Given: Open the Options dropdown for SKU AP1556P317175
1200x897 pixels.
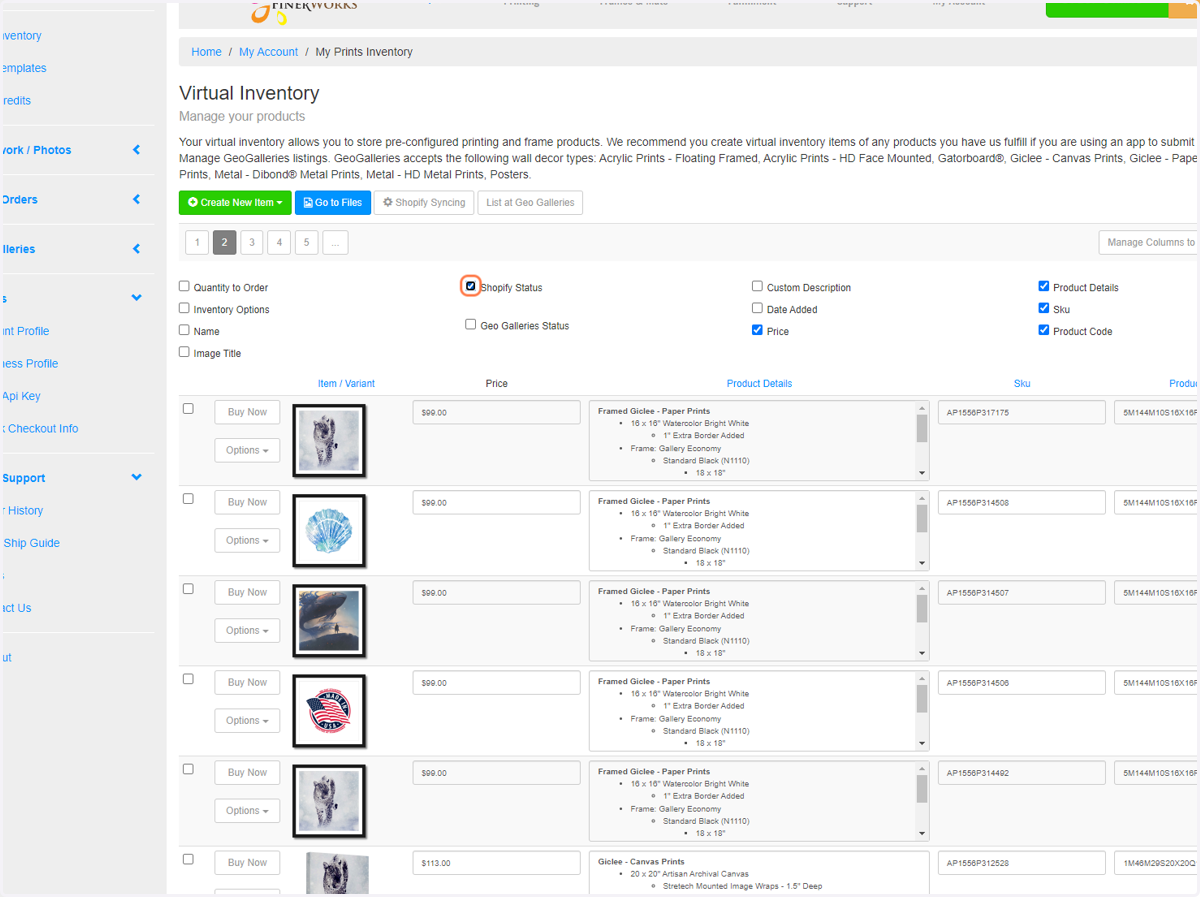Looking at the screenshot, I should pyautogui.click(x=247, y=450).
